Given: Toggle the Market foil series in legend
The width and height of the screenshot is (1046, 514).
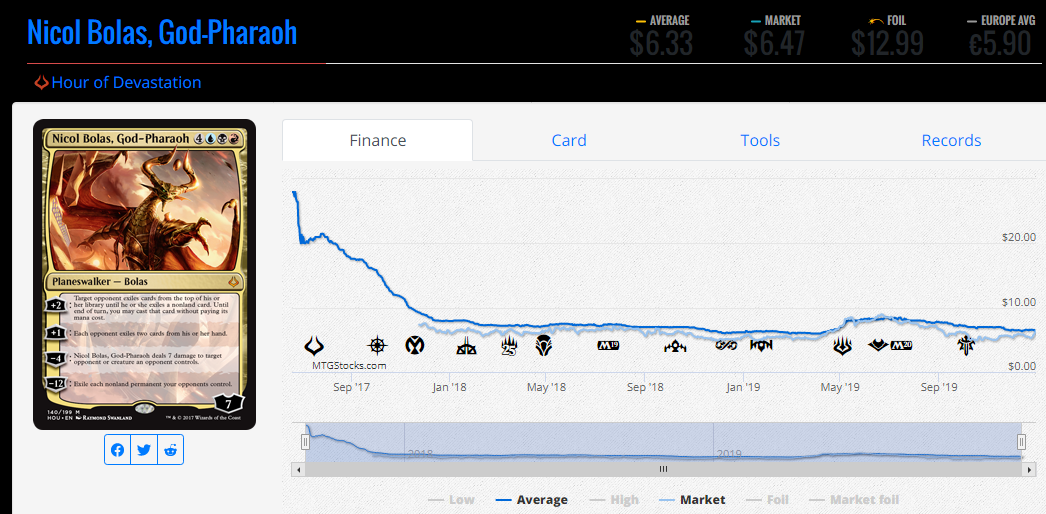Looking at the screenshot, I should (854, 499).
